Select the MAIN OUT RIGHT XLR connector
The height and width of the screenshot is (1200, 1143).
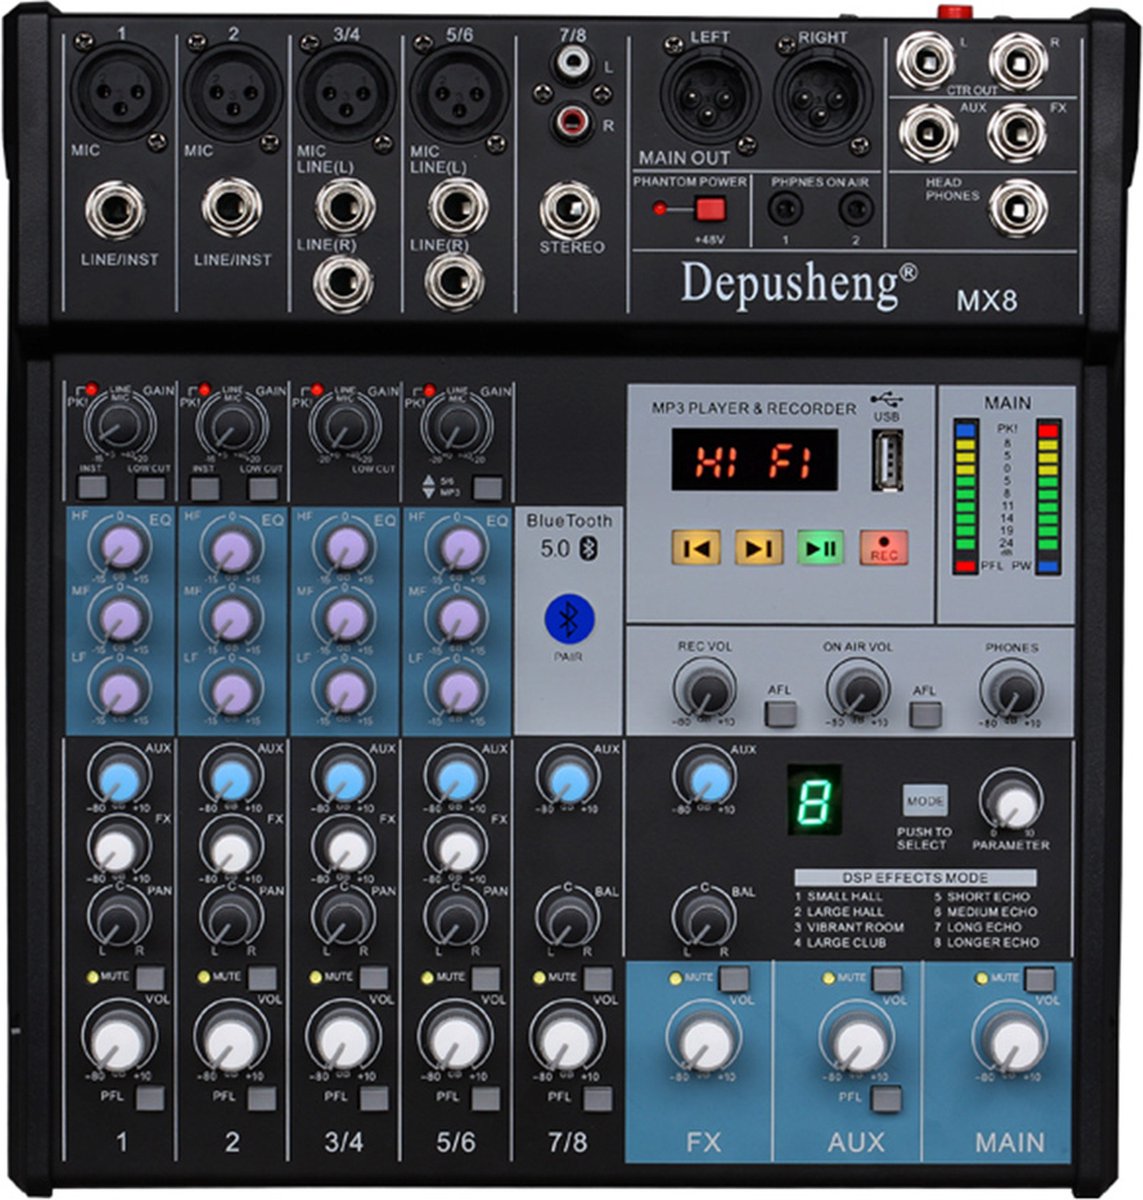(824, 95)
